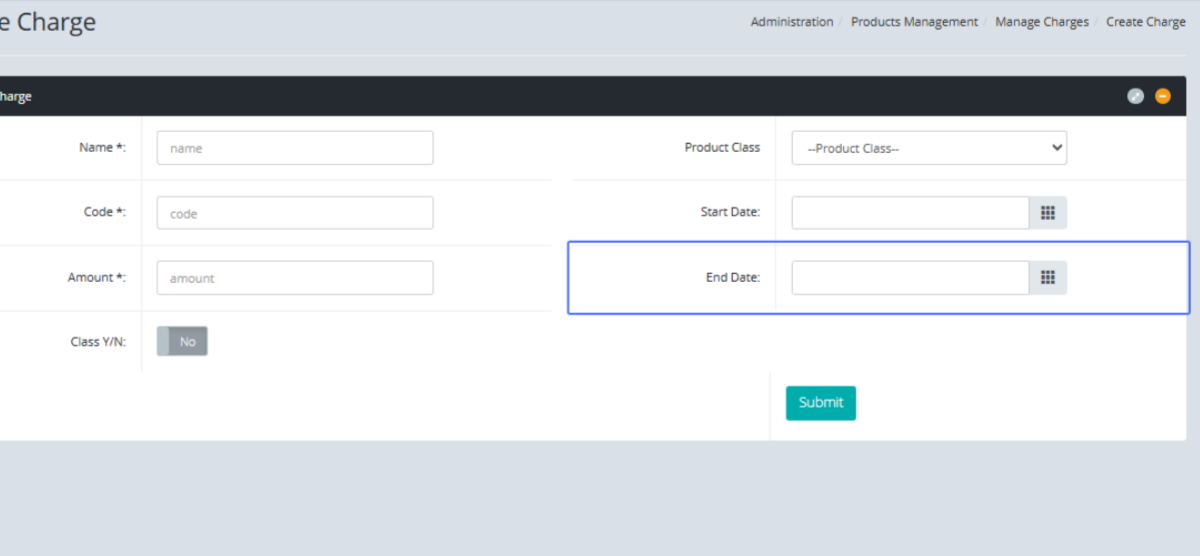Open the End Date calendar picker
Viewport: 1200px width, 556px height.
1048,278
